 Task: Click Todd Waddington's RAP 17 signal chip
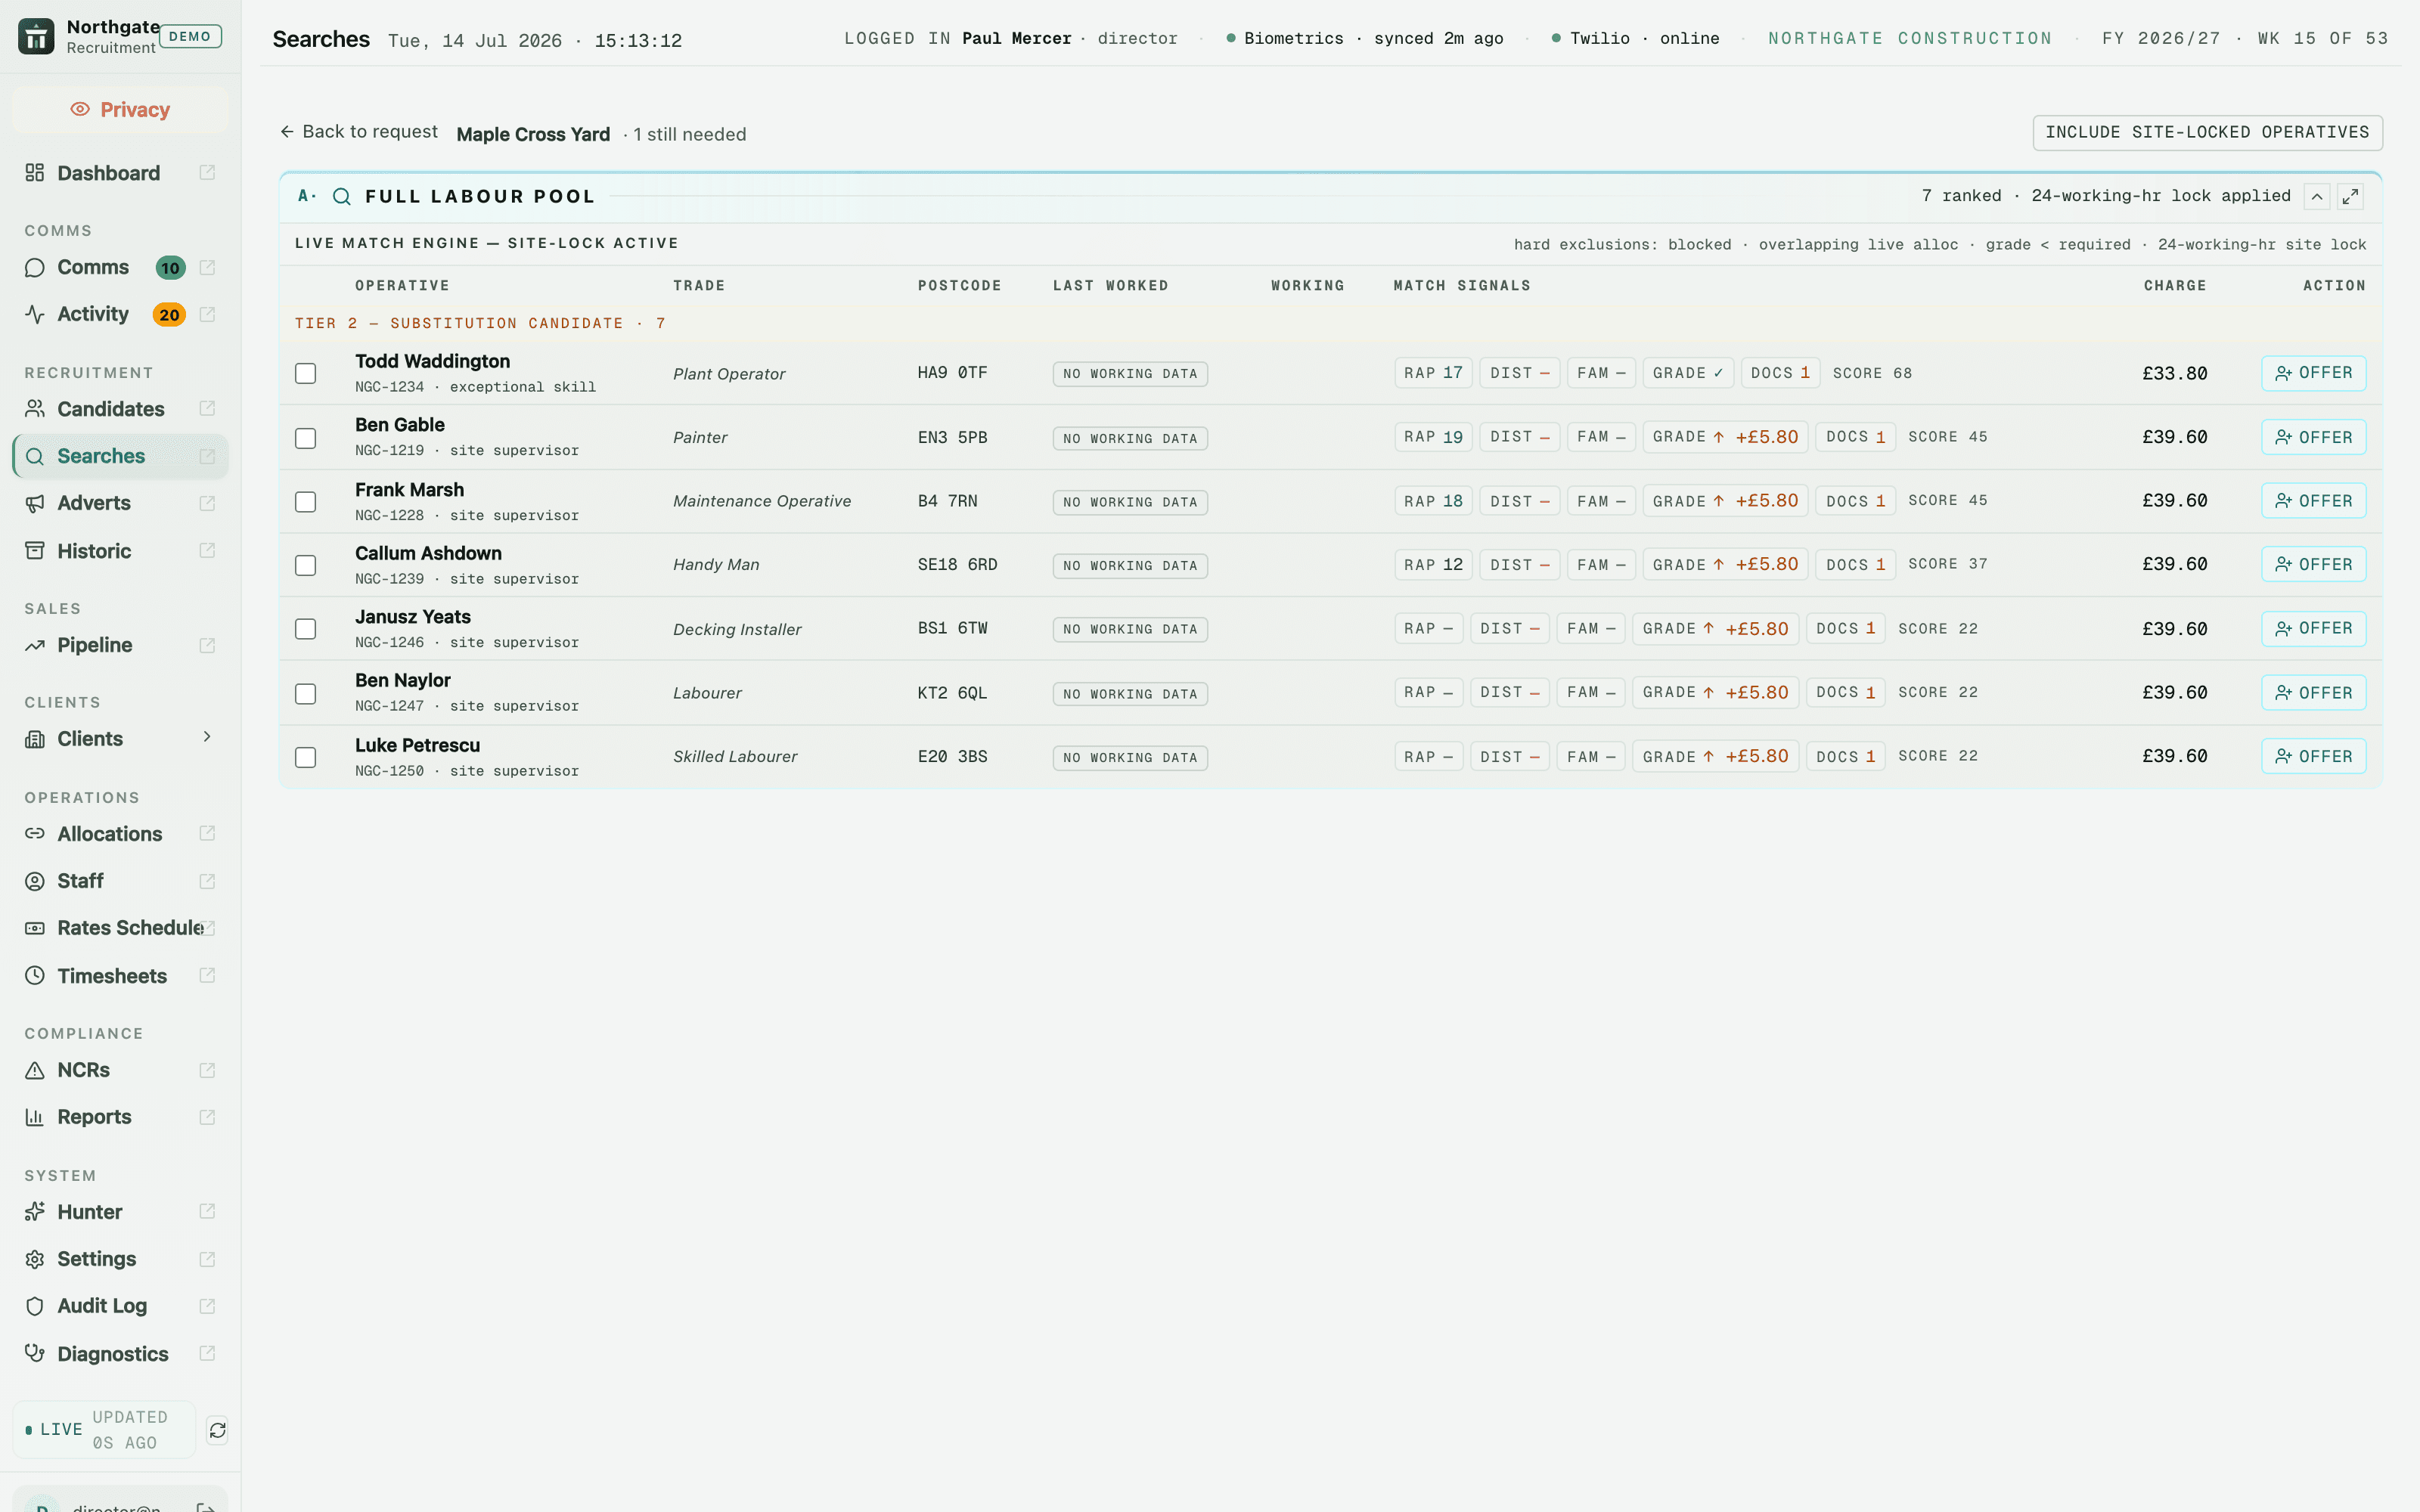(x=1433, y=373)
